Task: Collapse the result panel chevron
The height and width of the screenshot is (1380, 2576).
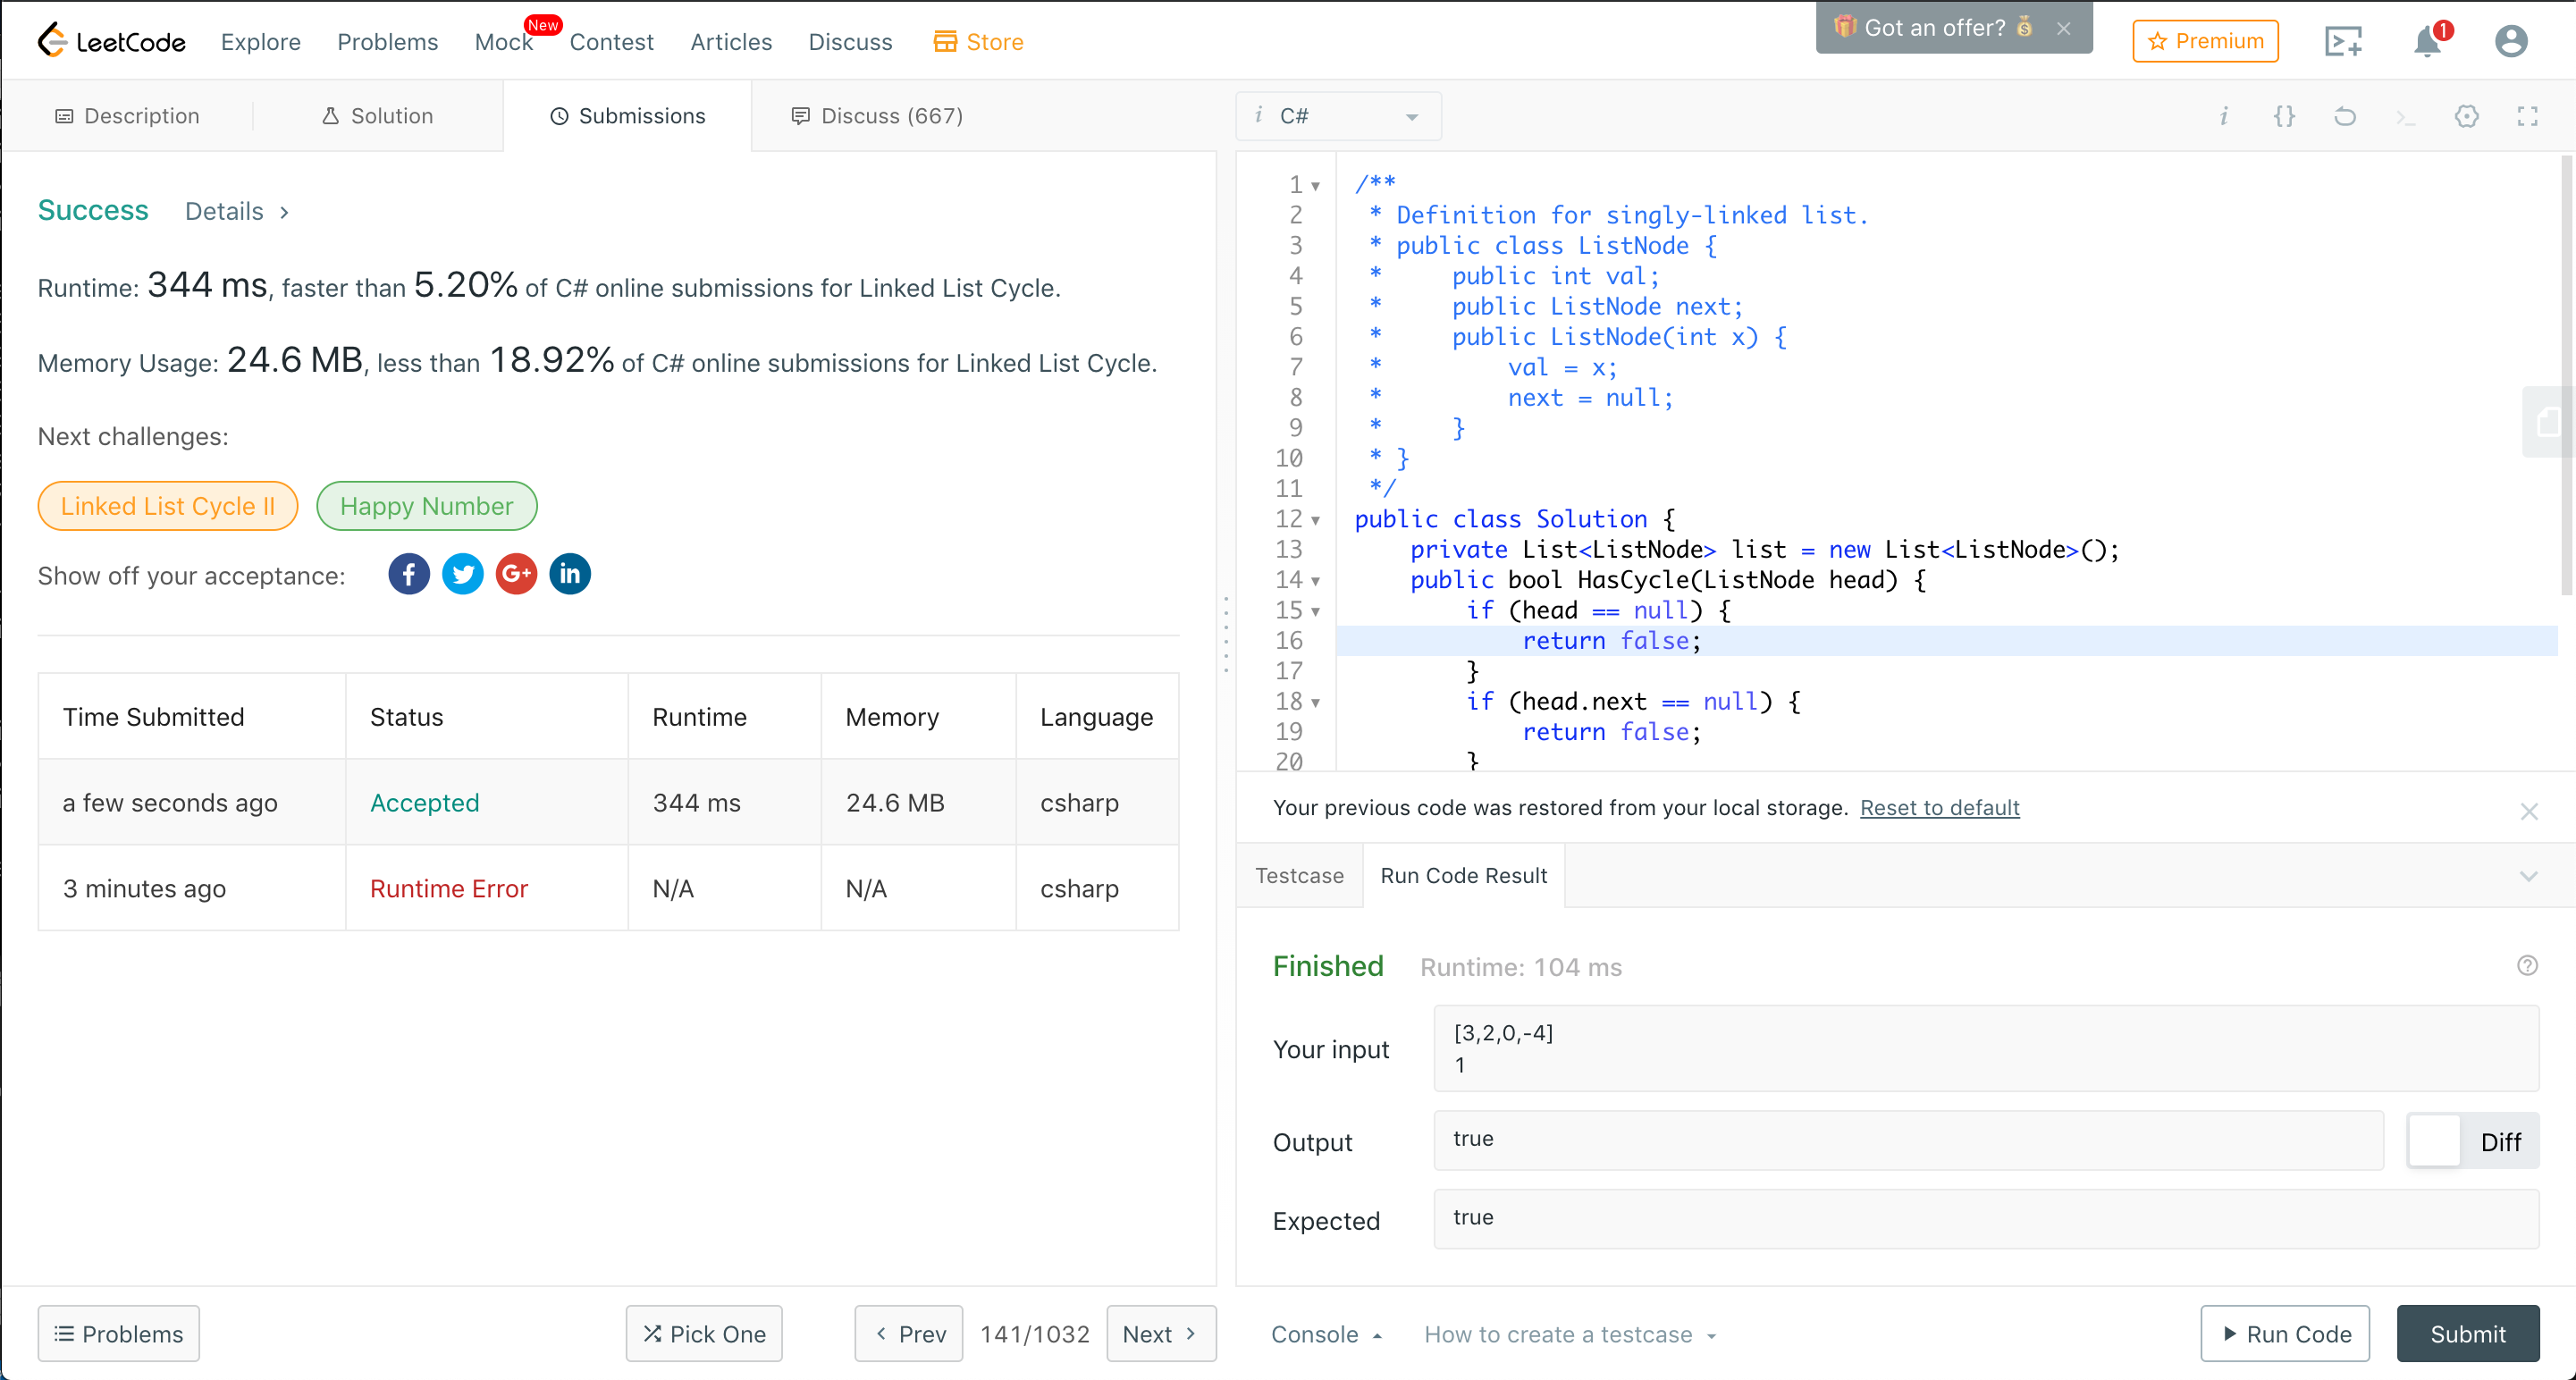Action: click(x=2529, y=876)
